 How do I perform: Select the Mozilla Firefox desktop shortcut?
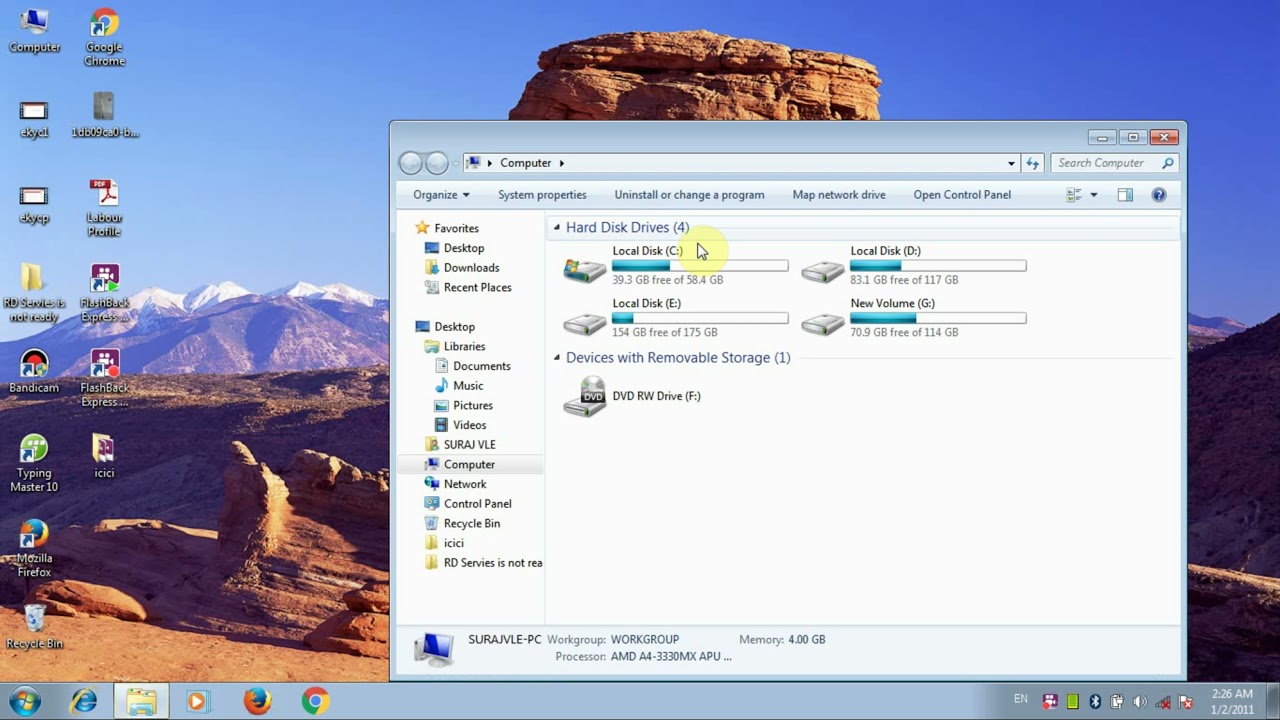click(x=34, y=549)
